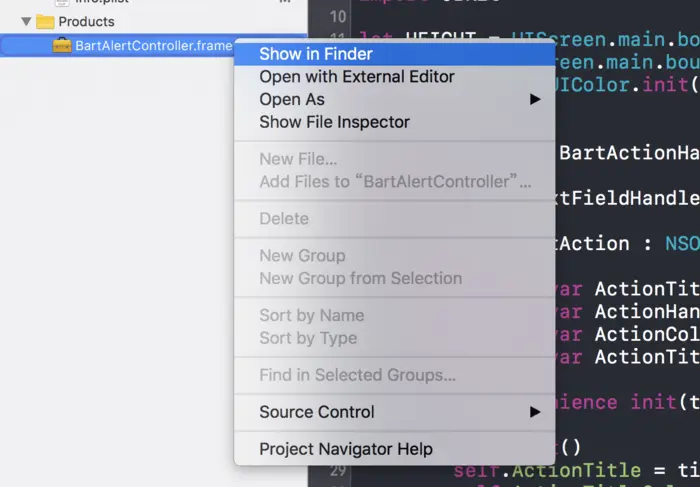Choose Sort by Type

[308, 338]
